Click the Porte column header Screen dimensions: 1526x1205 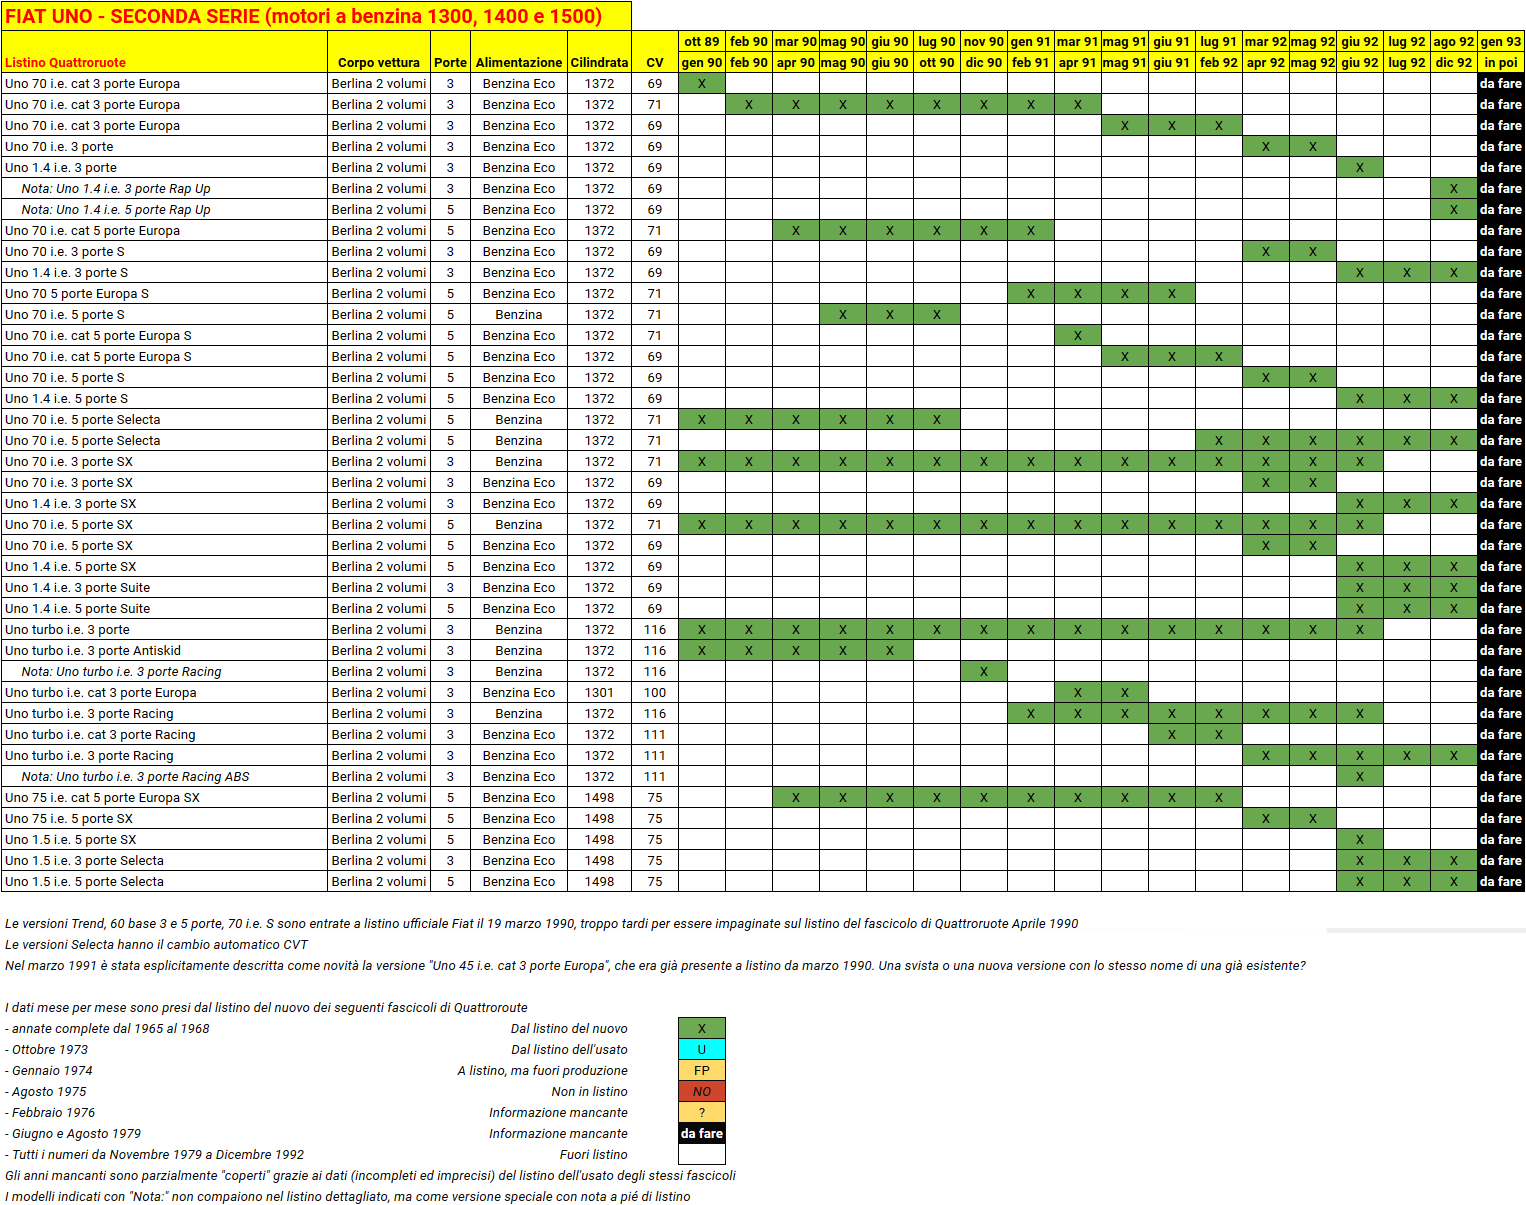450,52
